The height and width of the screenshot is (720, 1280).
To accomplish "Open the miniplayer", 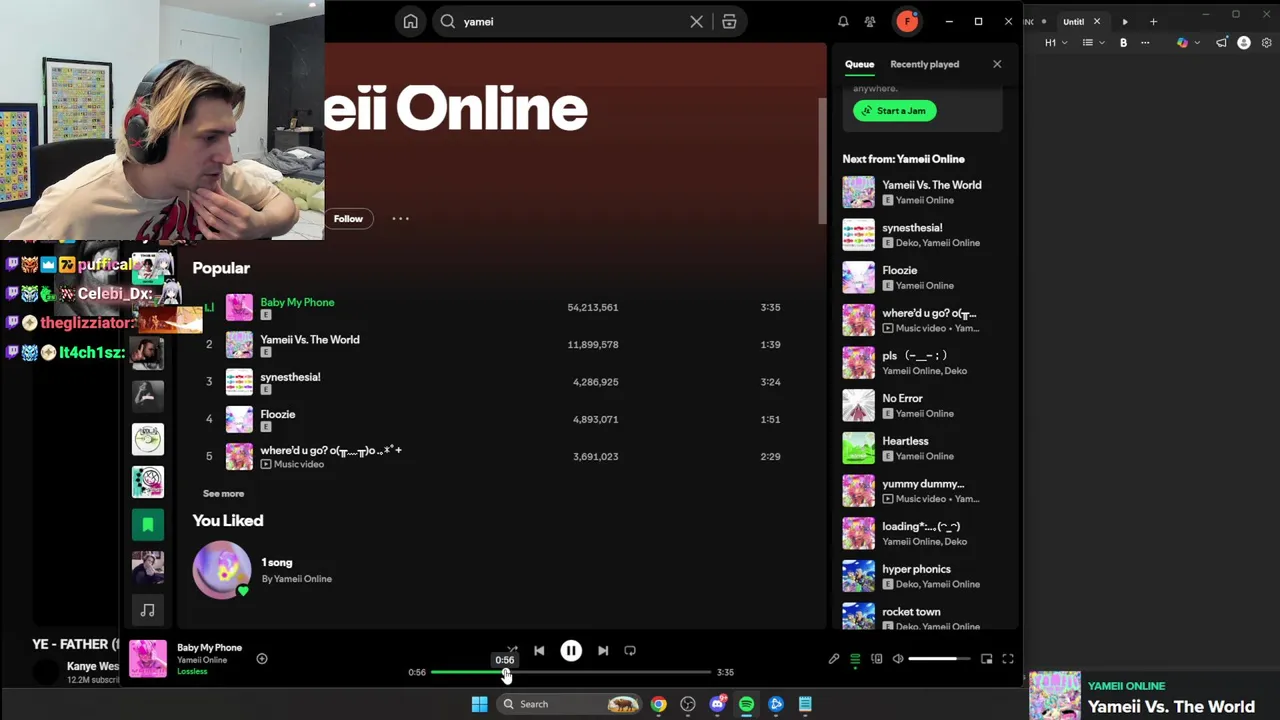I will tap(986, 658).
